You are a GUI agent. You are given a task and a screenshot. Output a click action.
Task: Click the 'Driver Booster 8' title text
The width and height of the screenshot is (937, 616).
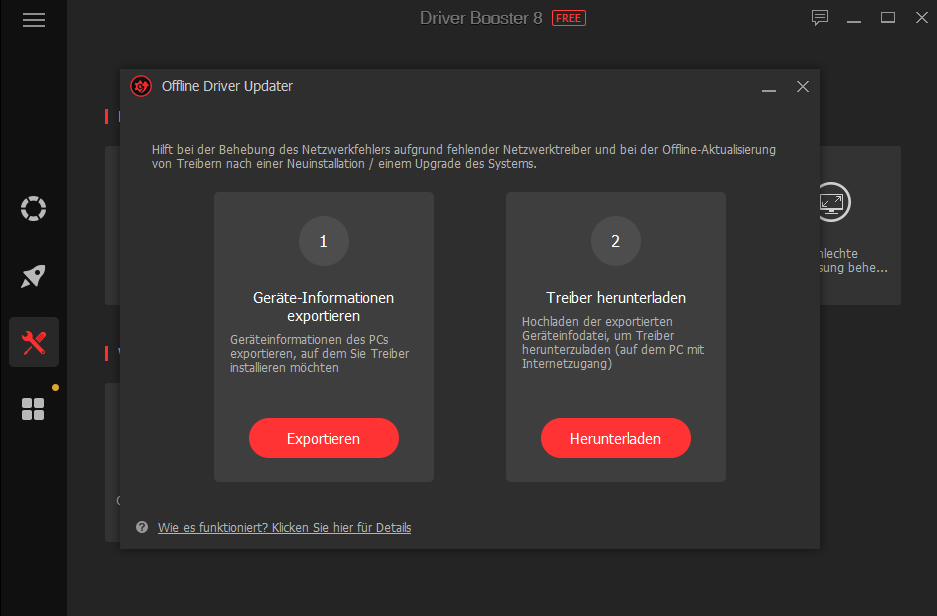point(481,18)
